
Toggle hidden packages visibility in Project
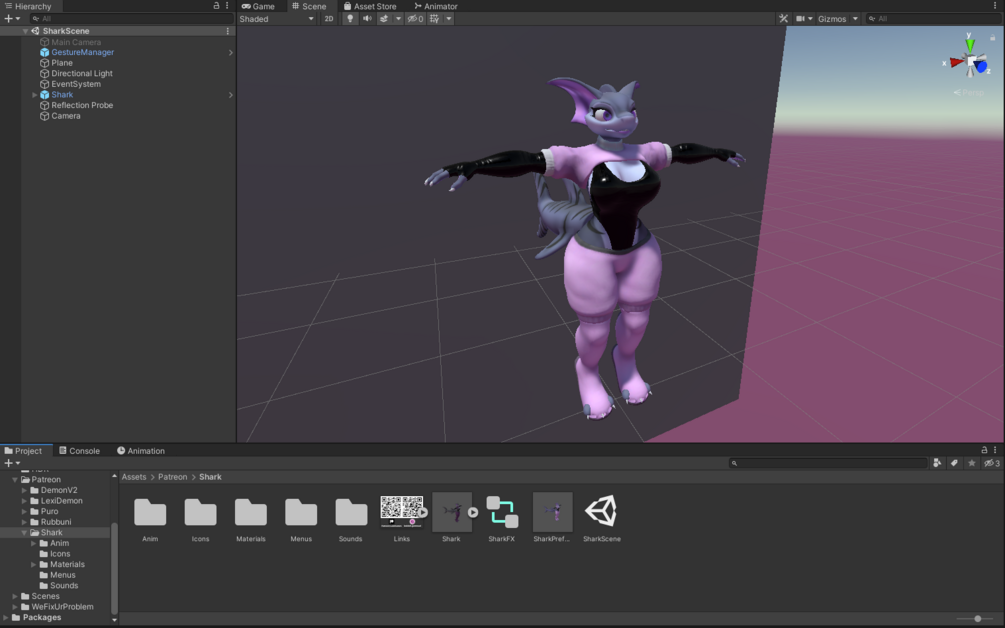[992, 463]
